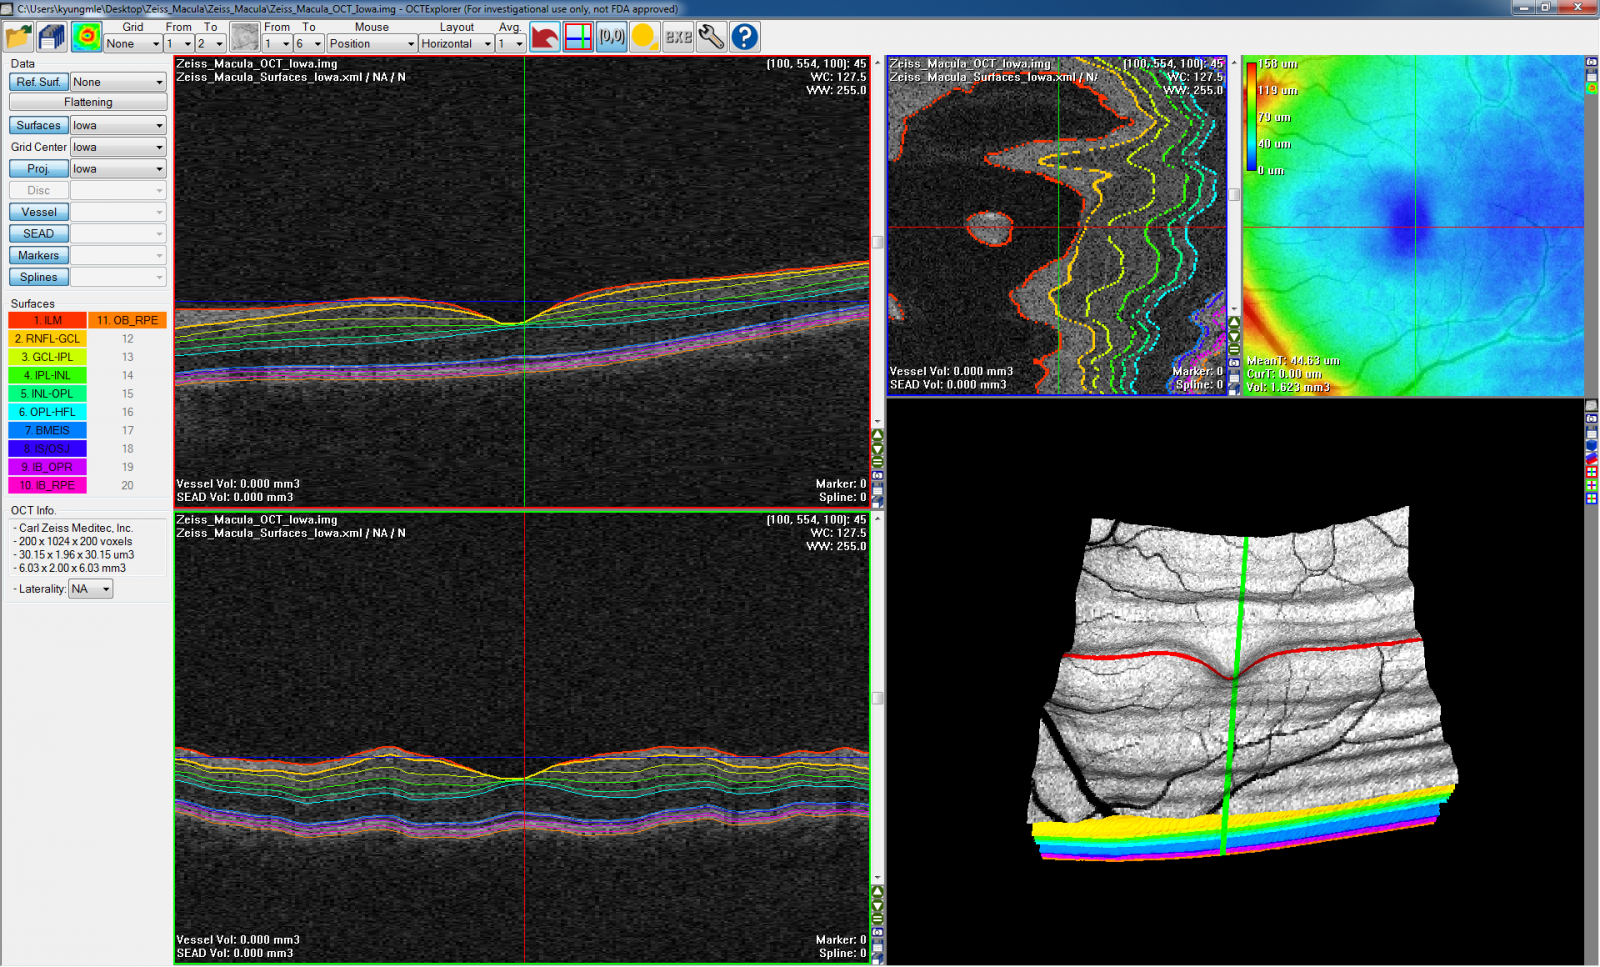Viewport: 1600px width, 967px height.
Task: Toggle the fundus projection thumbnail button
Action: (243, 36)
